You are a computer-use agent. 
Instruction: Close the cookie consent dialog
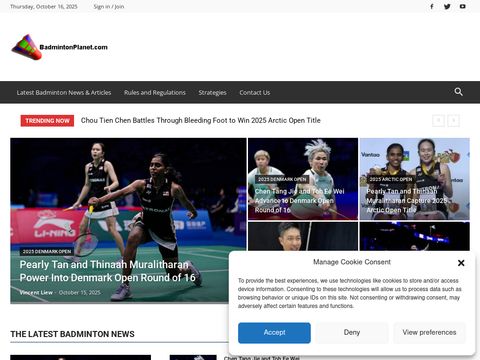pyautogui.click(x=461, y=263)
